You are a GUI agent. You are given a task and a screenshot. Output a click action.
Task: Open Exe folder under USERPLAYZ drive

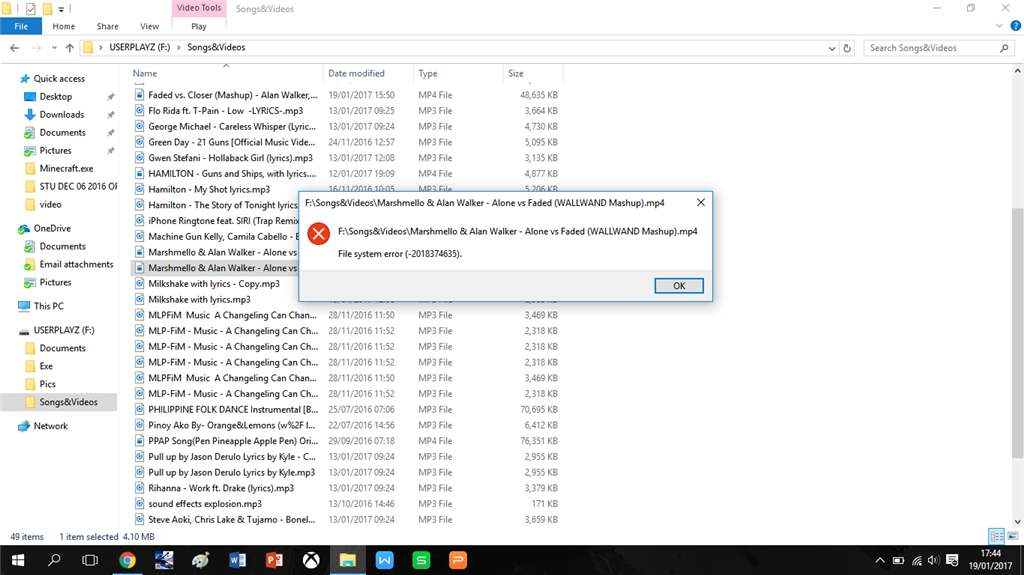point(46,367)
